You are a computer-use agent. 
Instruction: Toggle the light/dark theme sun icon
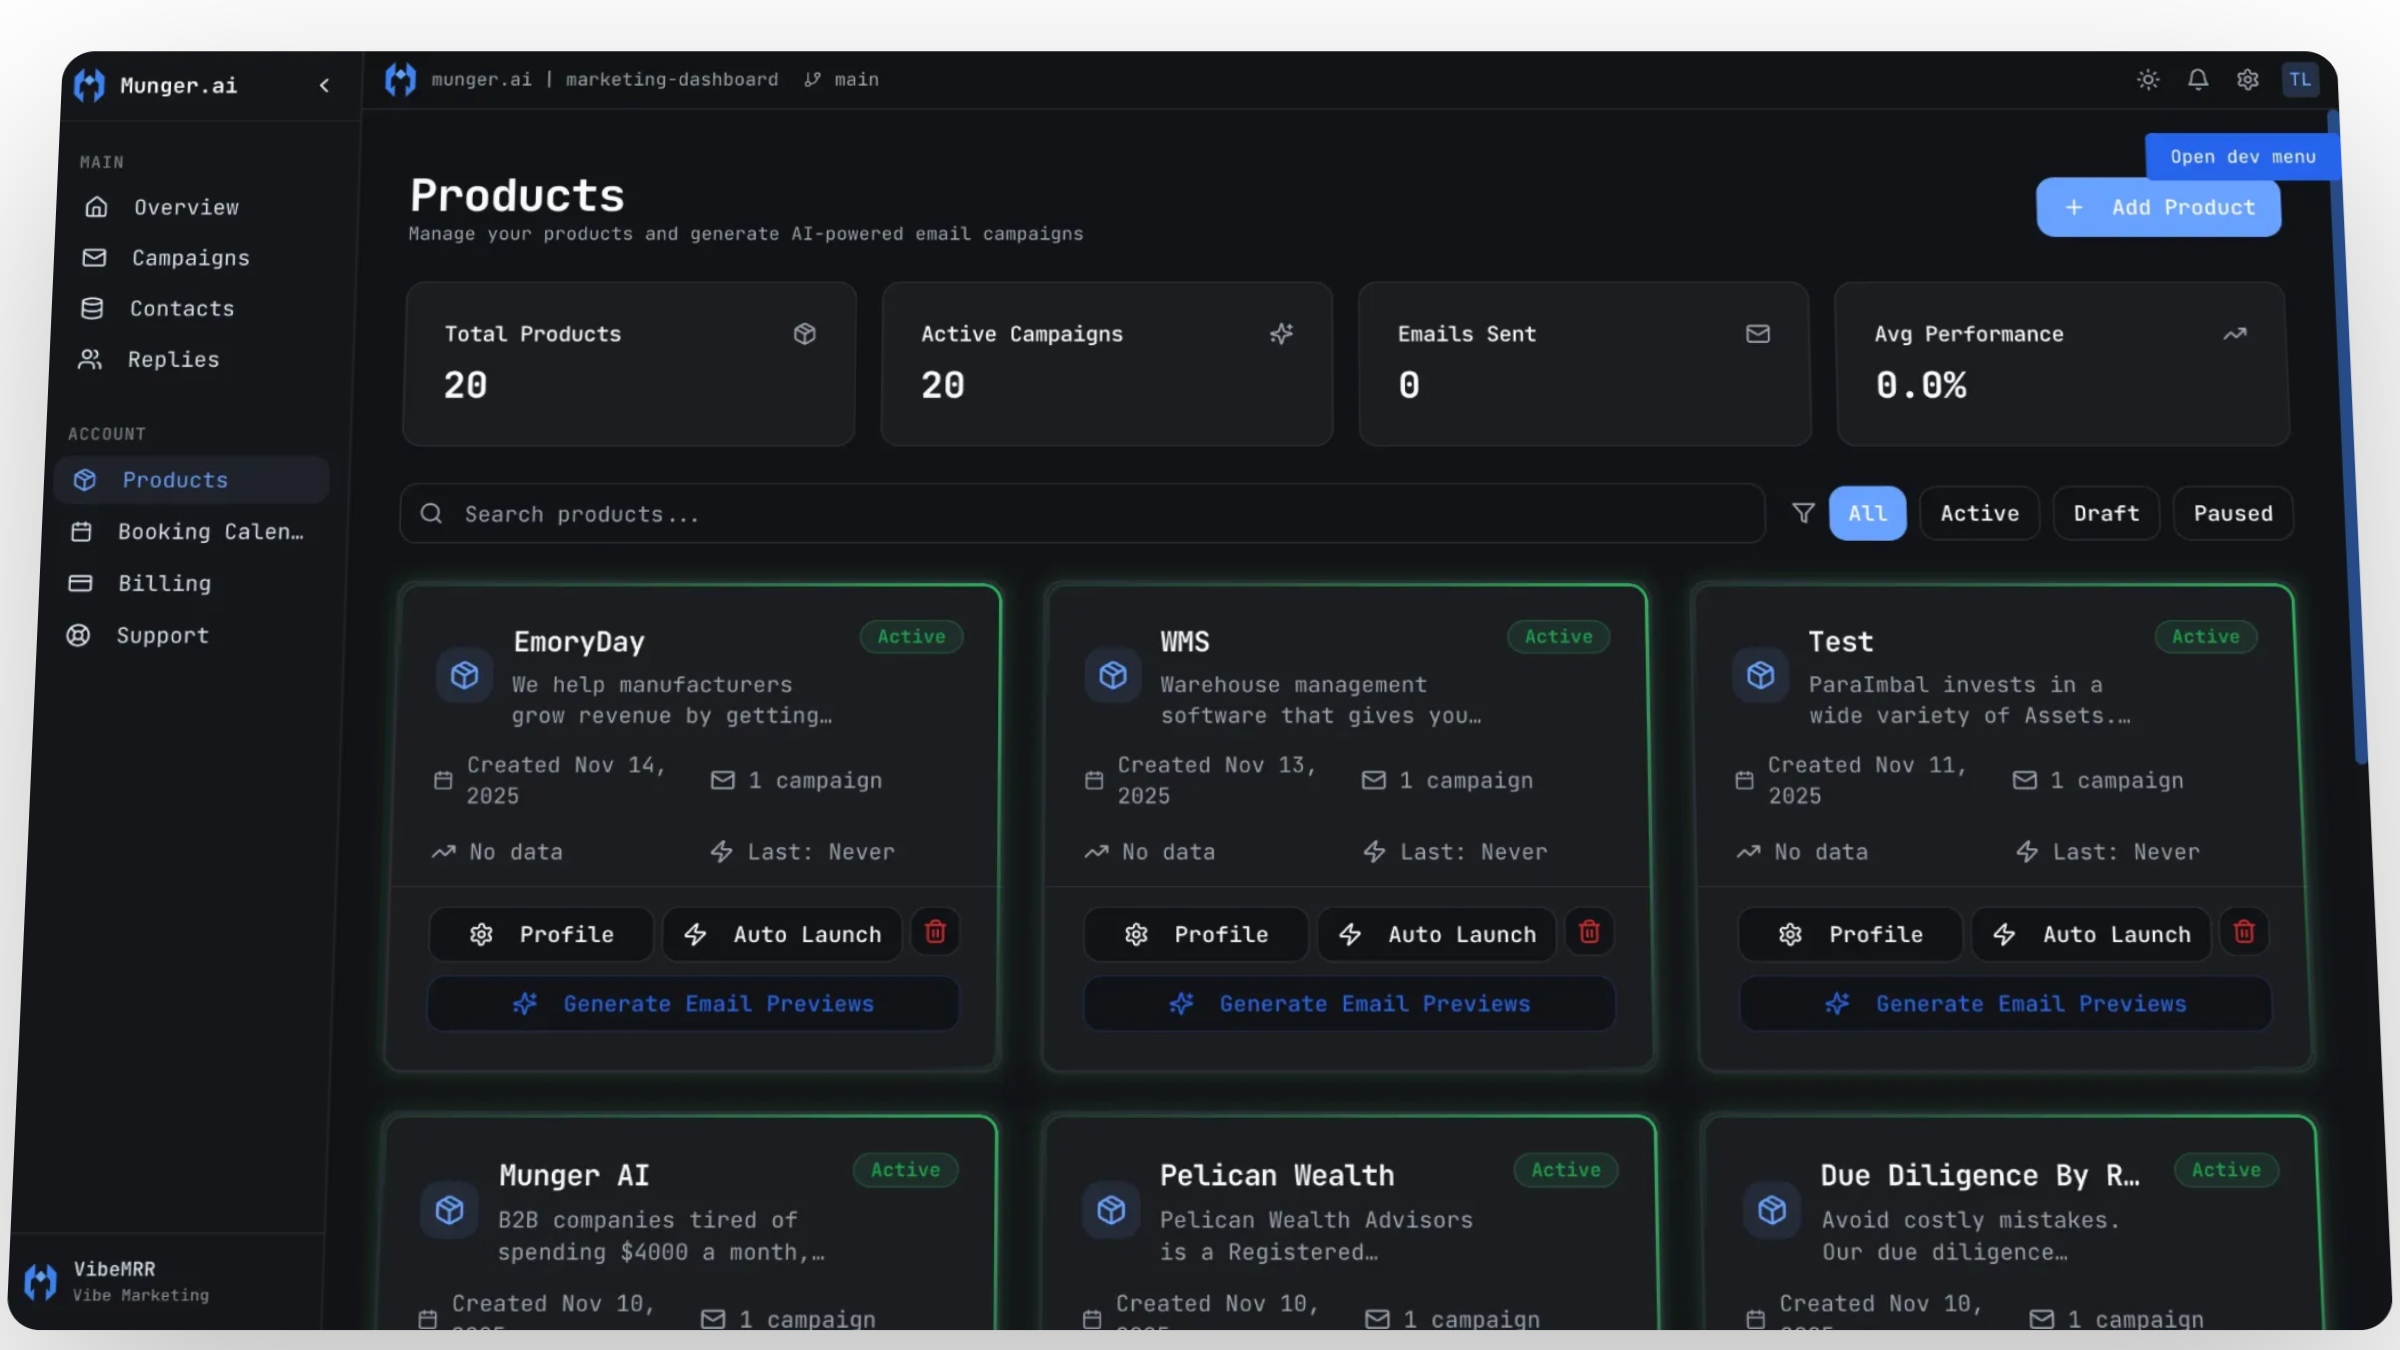pos(2148,80)
